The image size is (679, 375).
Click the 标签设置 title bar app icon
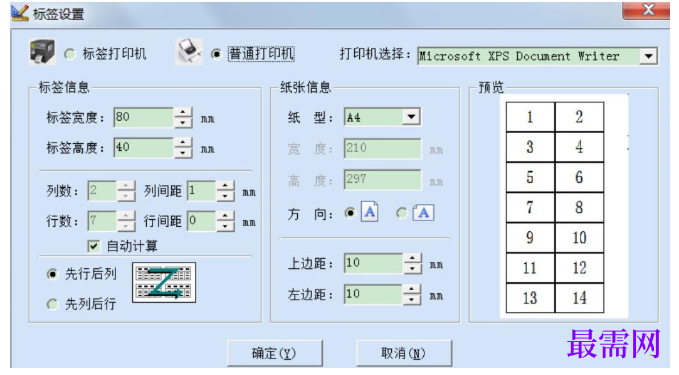(x=19, y=13)
